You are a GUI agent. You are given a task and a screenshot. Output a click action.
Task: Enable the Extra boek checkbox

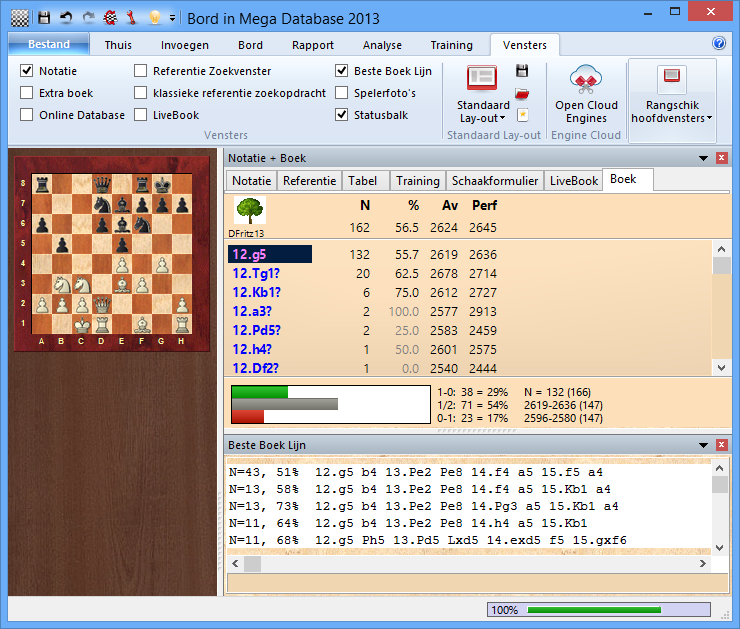coord(26,93)
